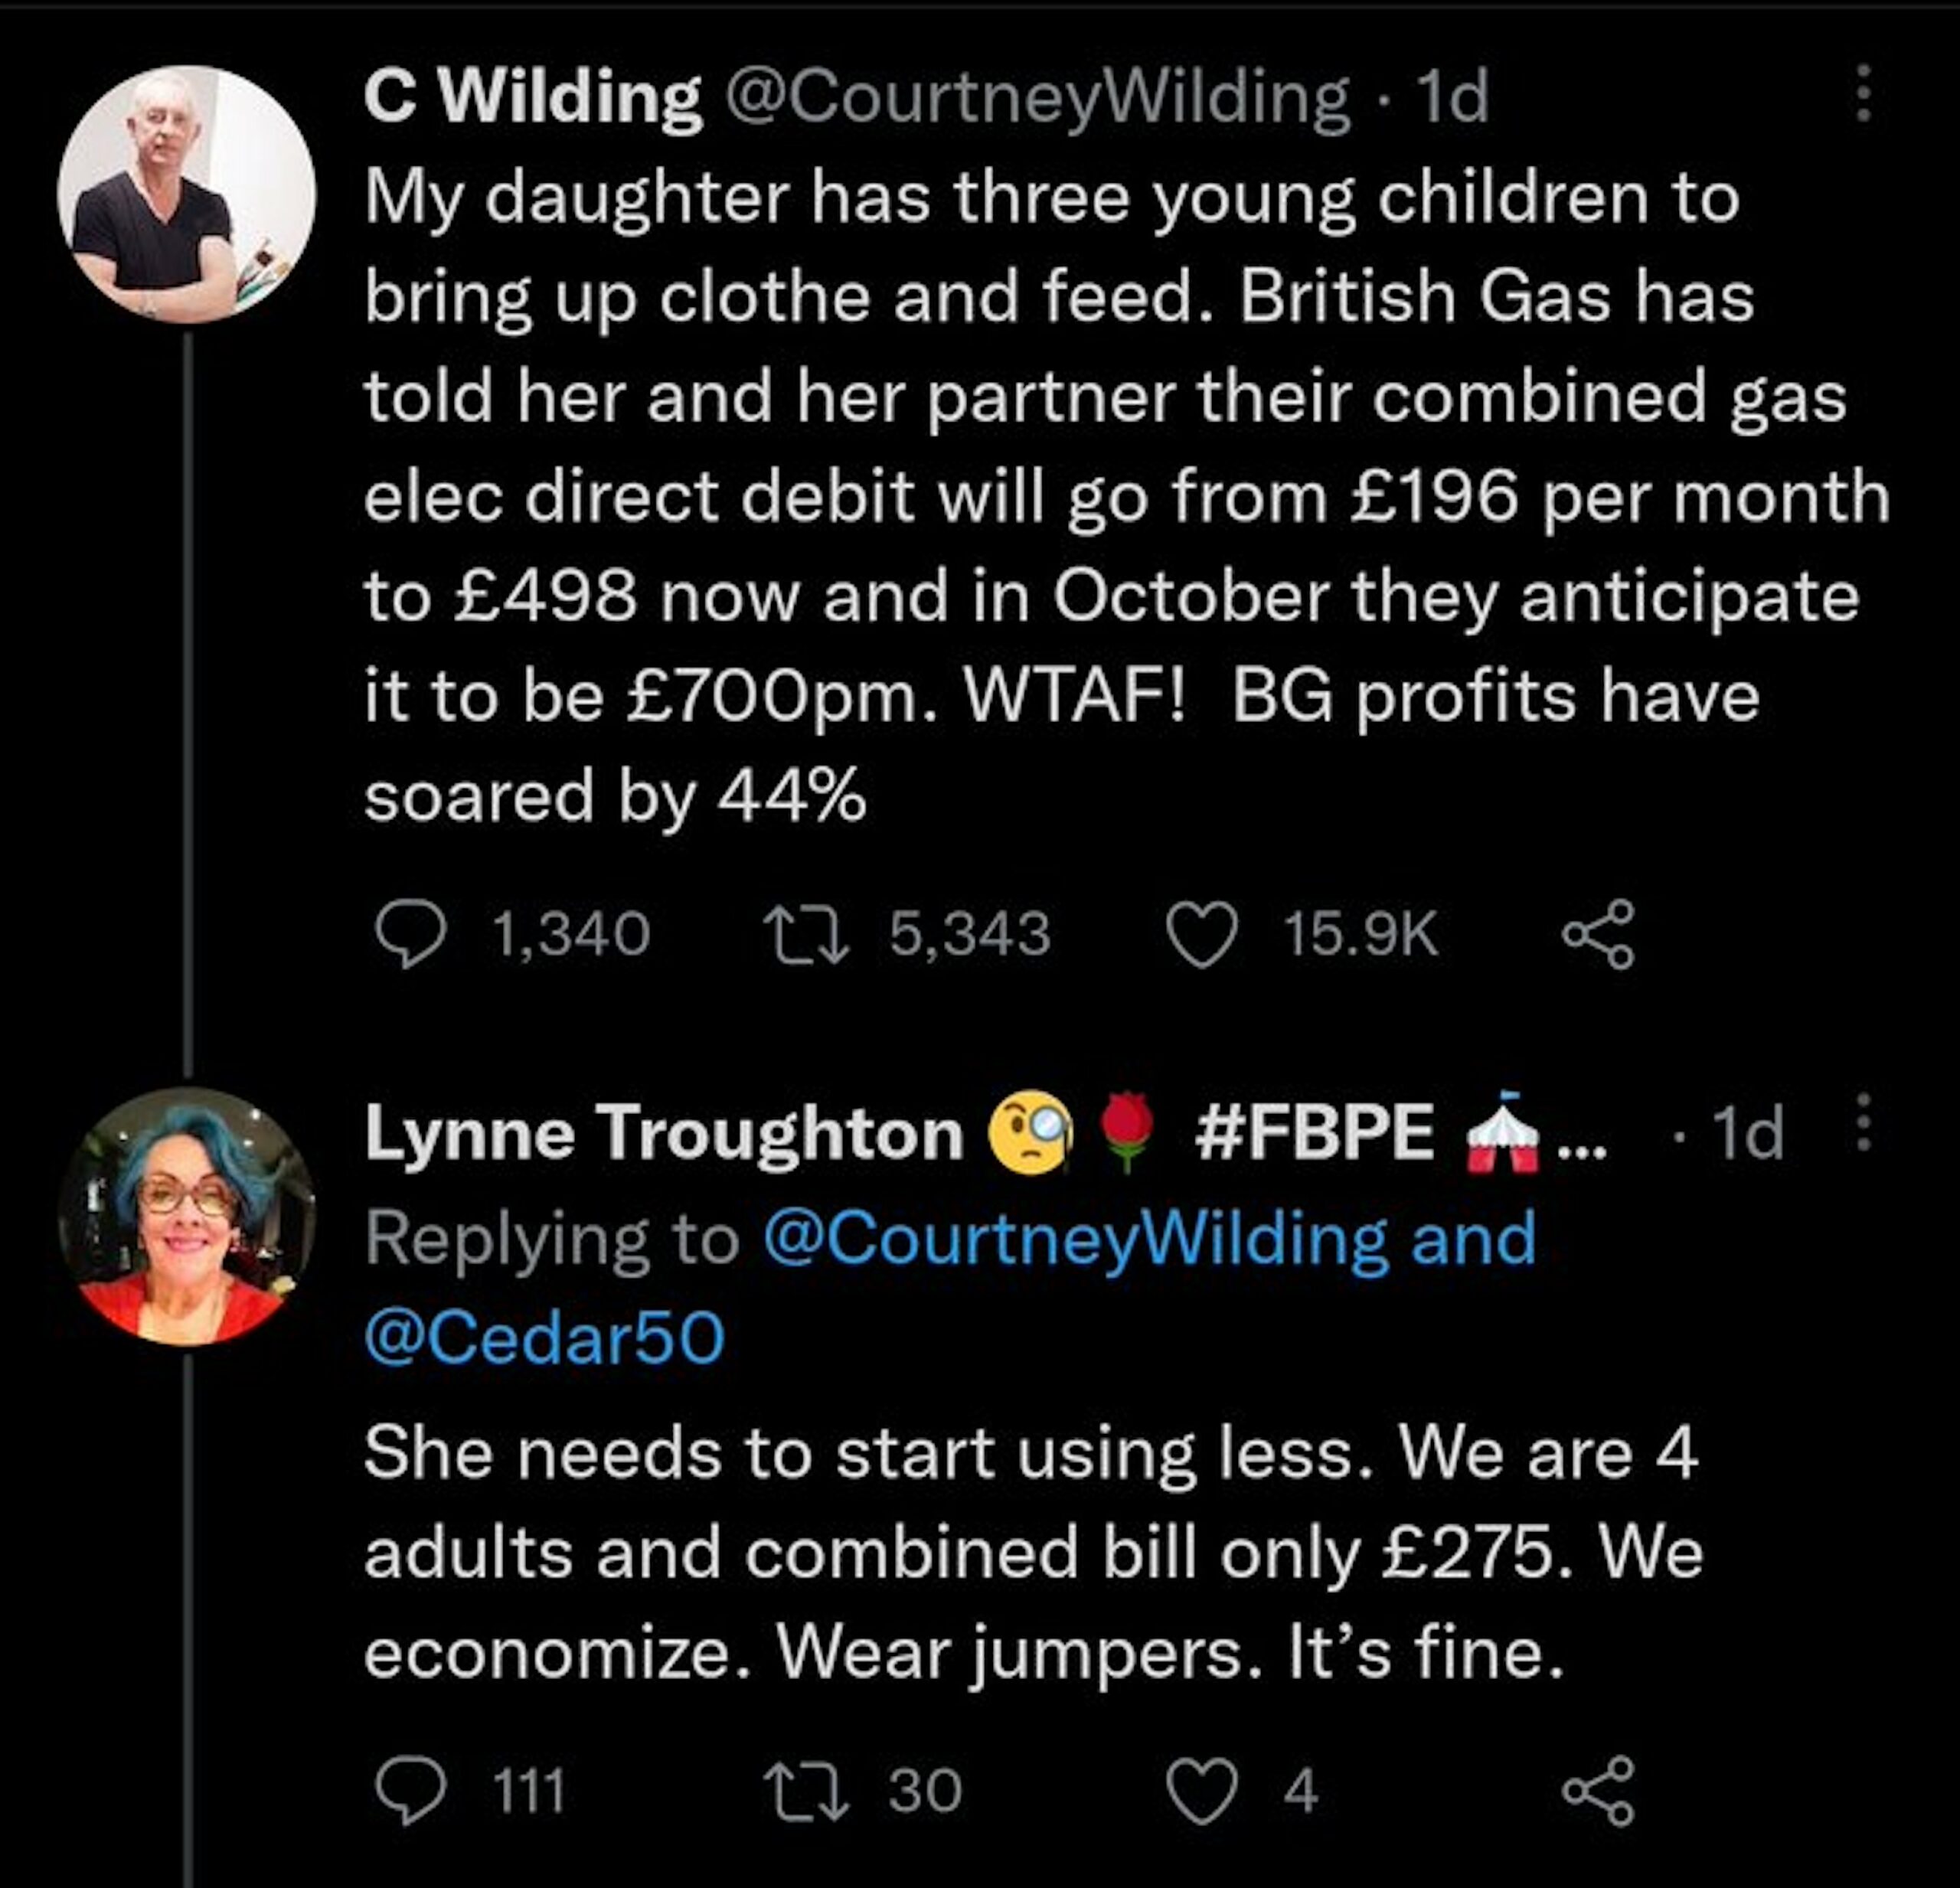Screen dimensions: 1960x1888
Task: Click the @CourtneyWilding mention link in reply
Action: click(x=1076, y=1238)
